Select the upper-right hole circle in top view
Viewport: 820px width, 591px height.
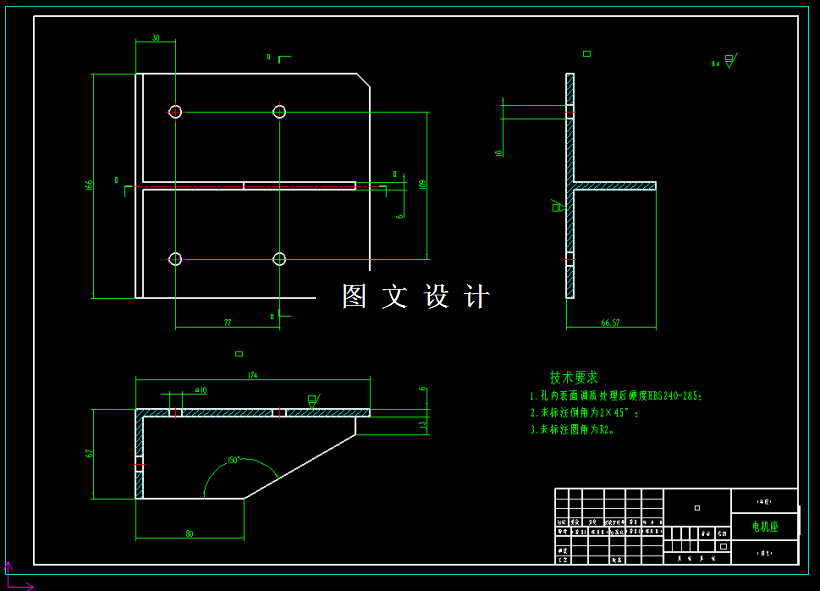279,111
